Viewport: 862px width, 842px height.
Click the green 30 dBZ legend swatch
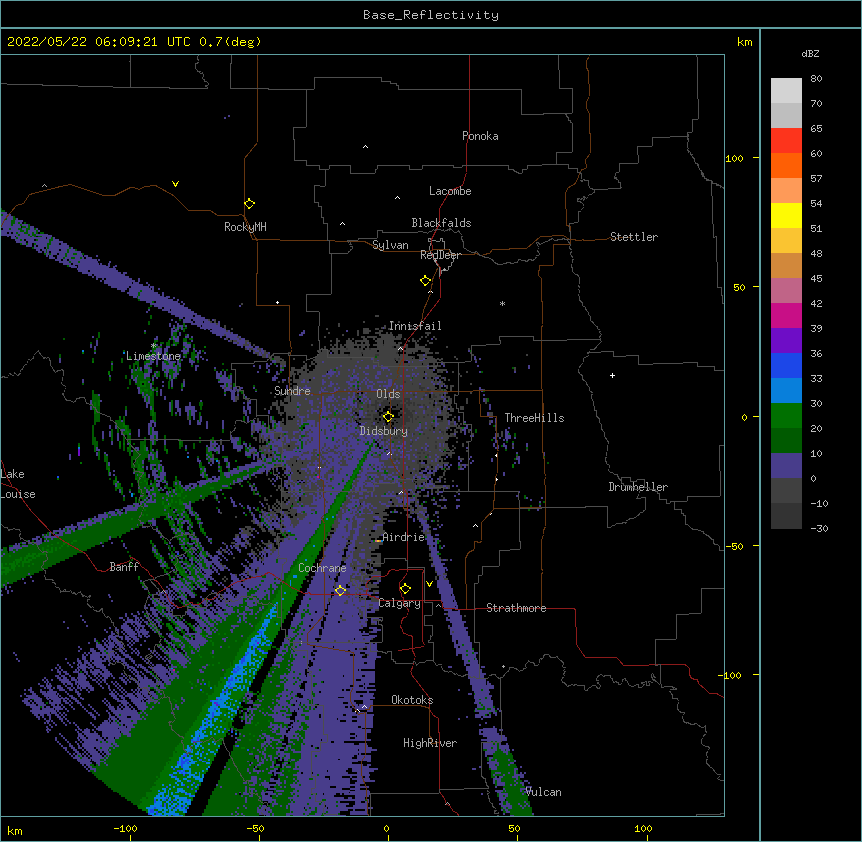pos(786,416)
